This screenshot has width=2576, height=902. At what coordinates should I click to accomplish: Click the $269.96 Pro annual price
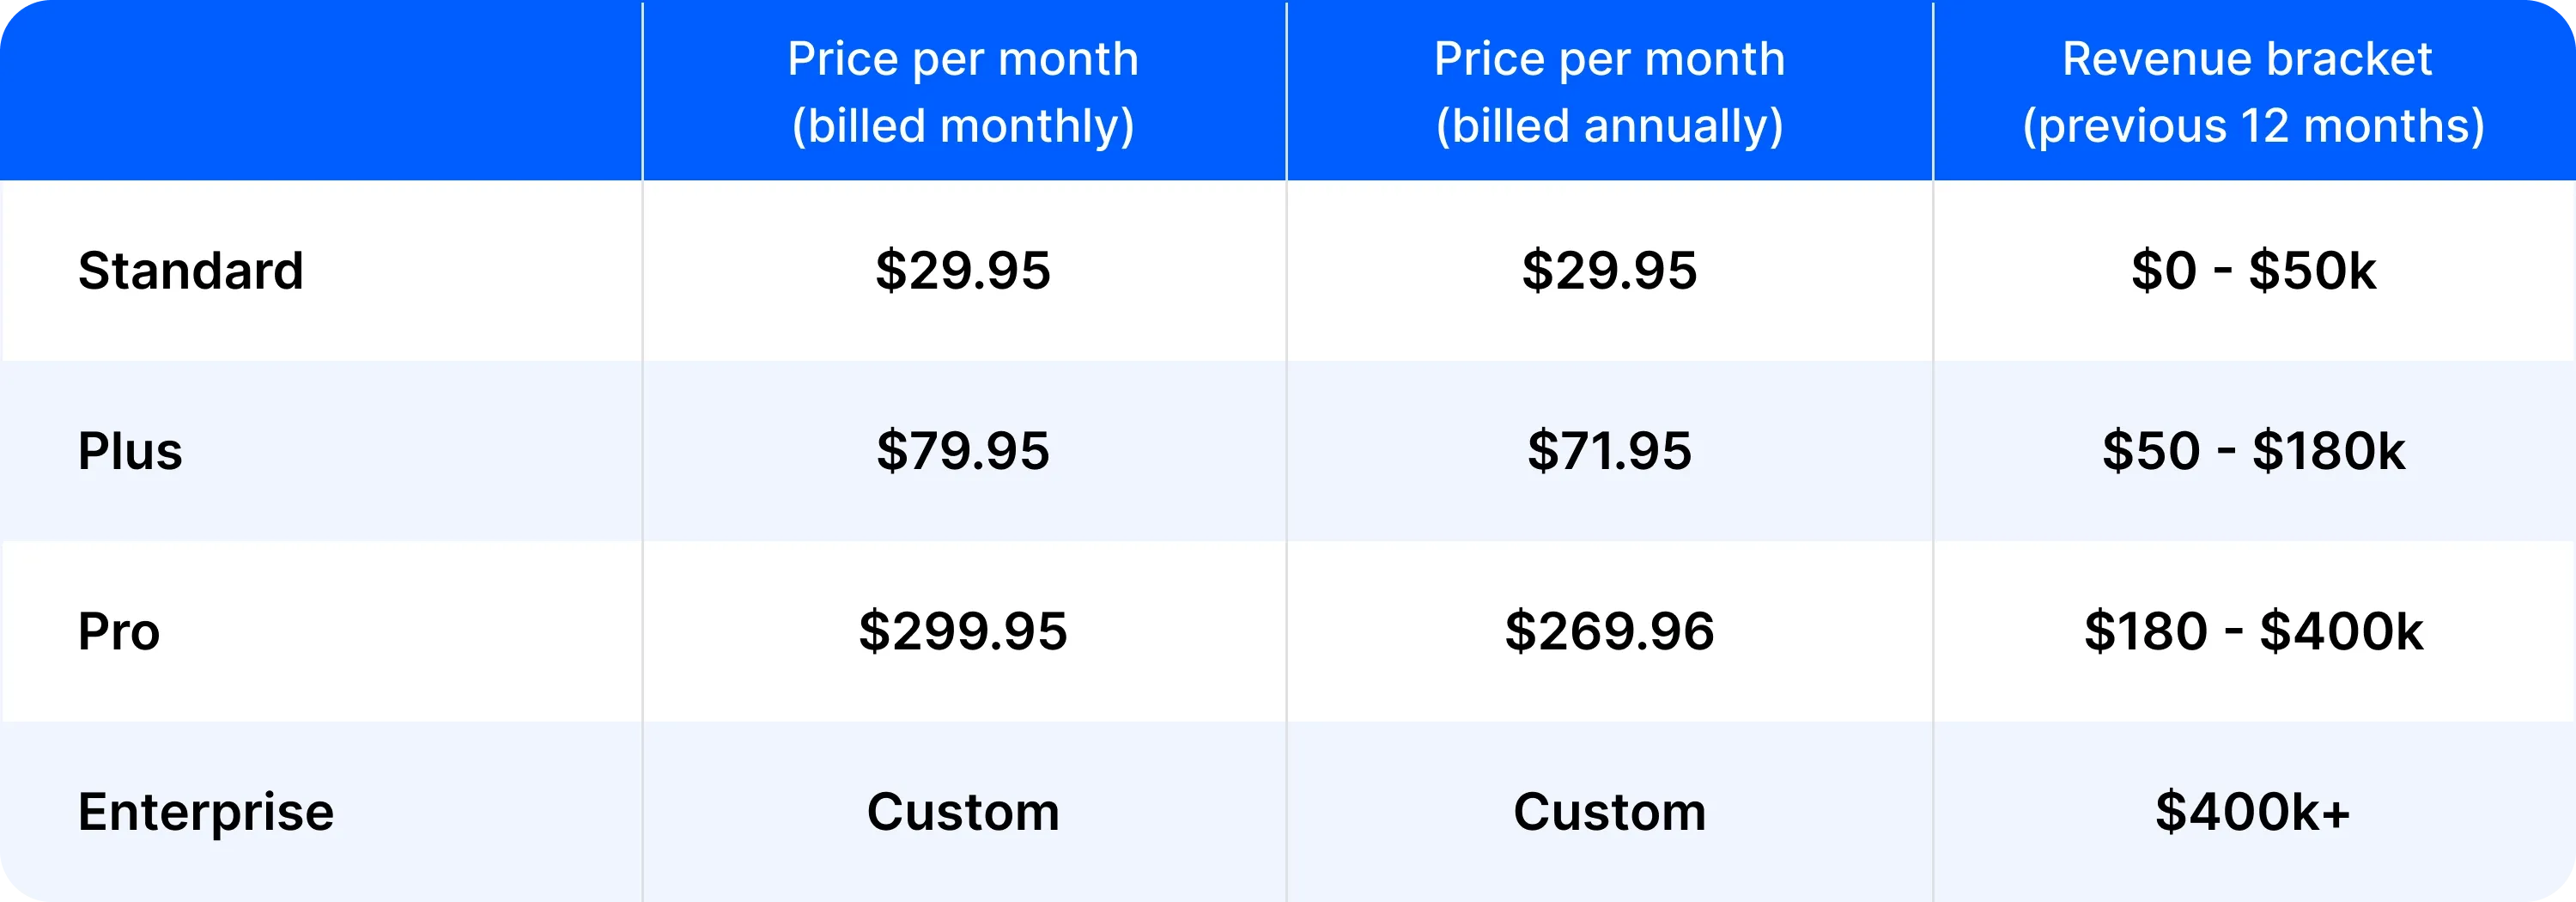1609,632
